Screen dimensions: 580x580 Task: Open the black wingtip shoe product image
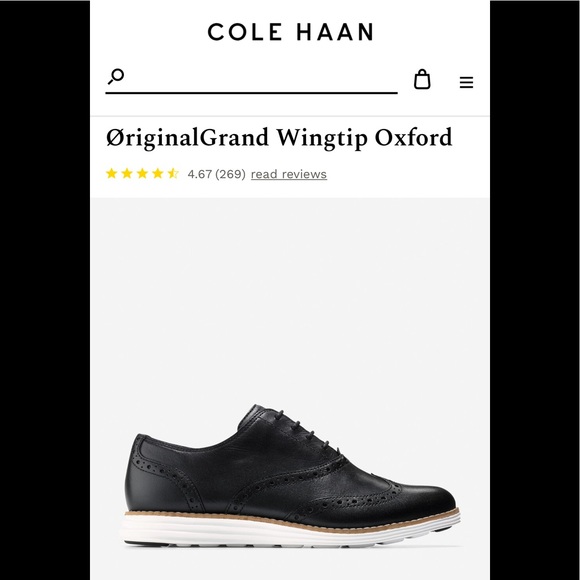[x=290, y=475]
